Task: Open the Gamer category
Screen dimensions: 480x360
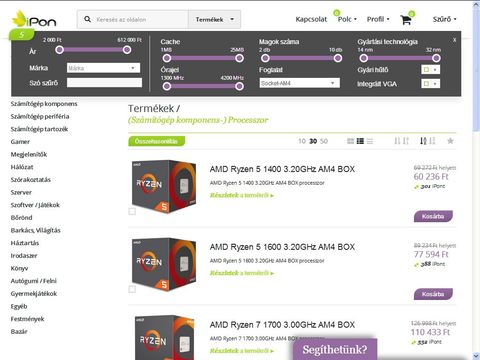Action: [x=20, y=142]
